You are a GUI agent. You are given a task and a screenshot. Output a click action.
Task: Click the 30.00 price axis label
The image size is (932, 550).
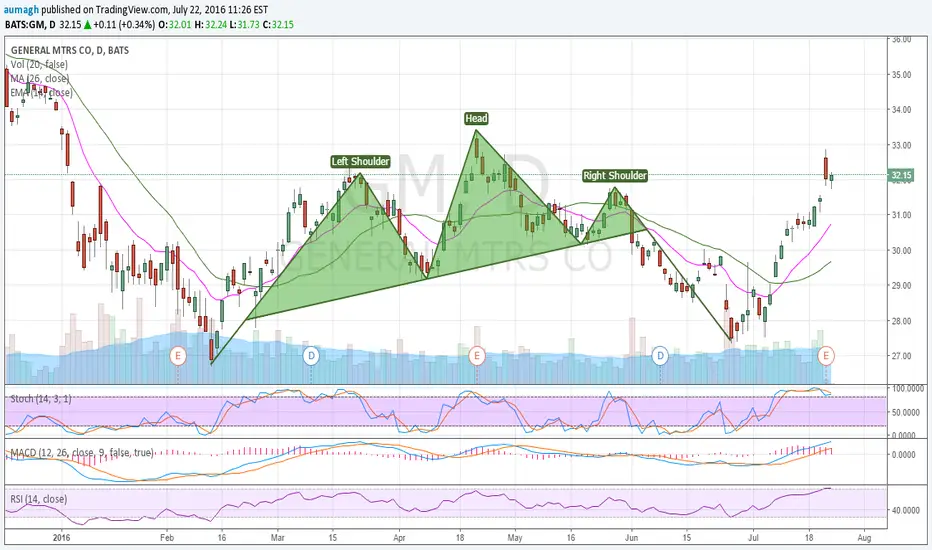point(901,250)
